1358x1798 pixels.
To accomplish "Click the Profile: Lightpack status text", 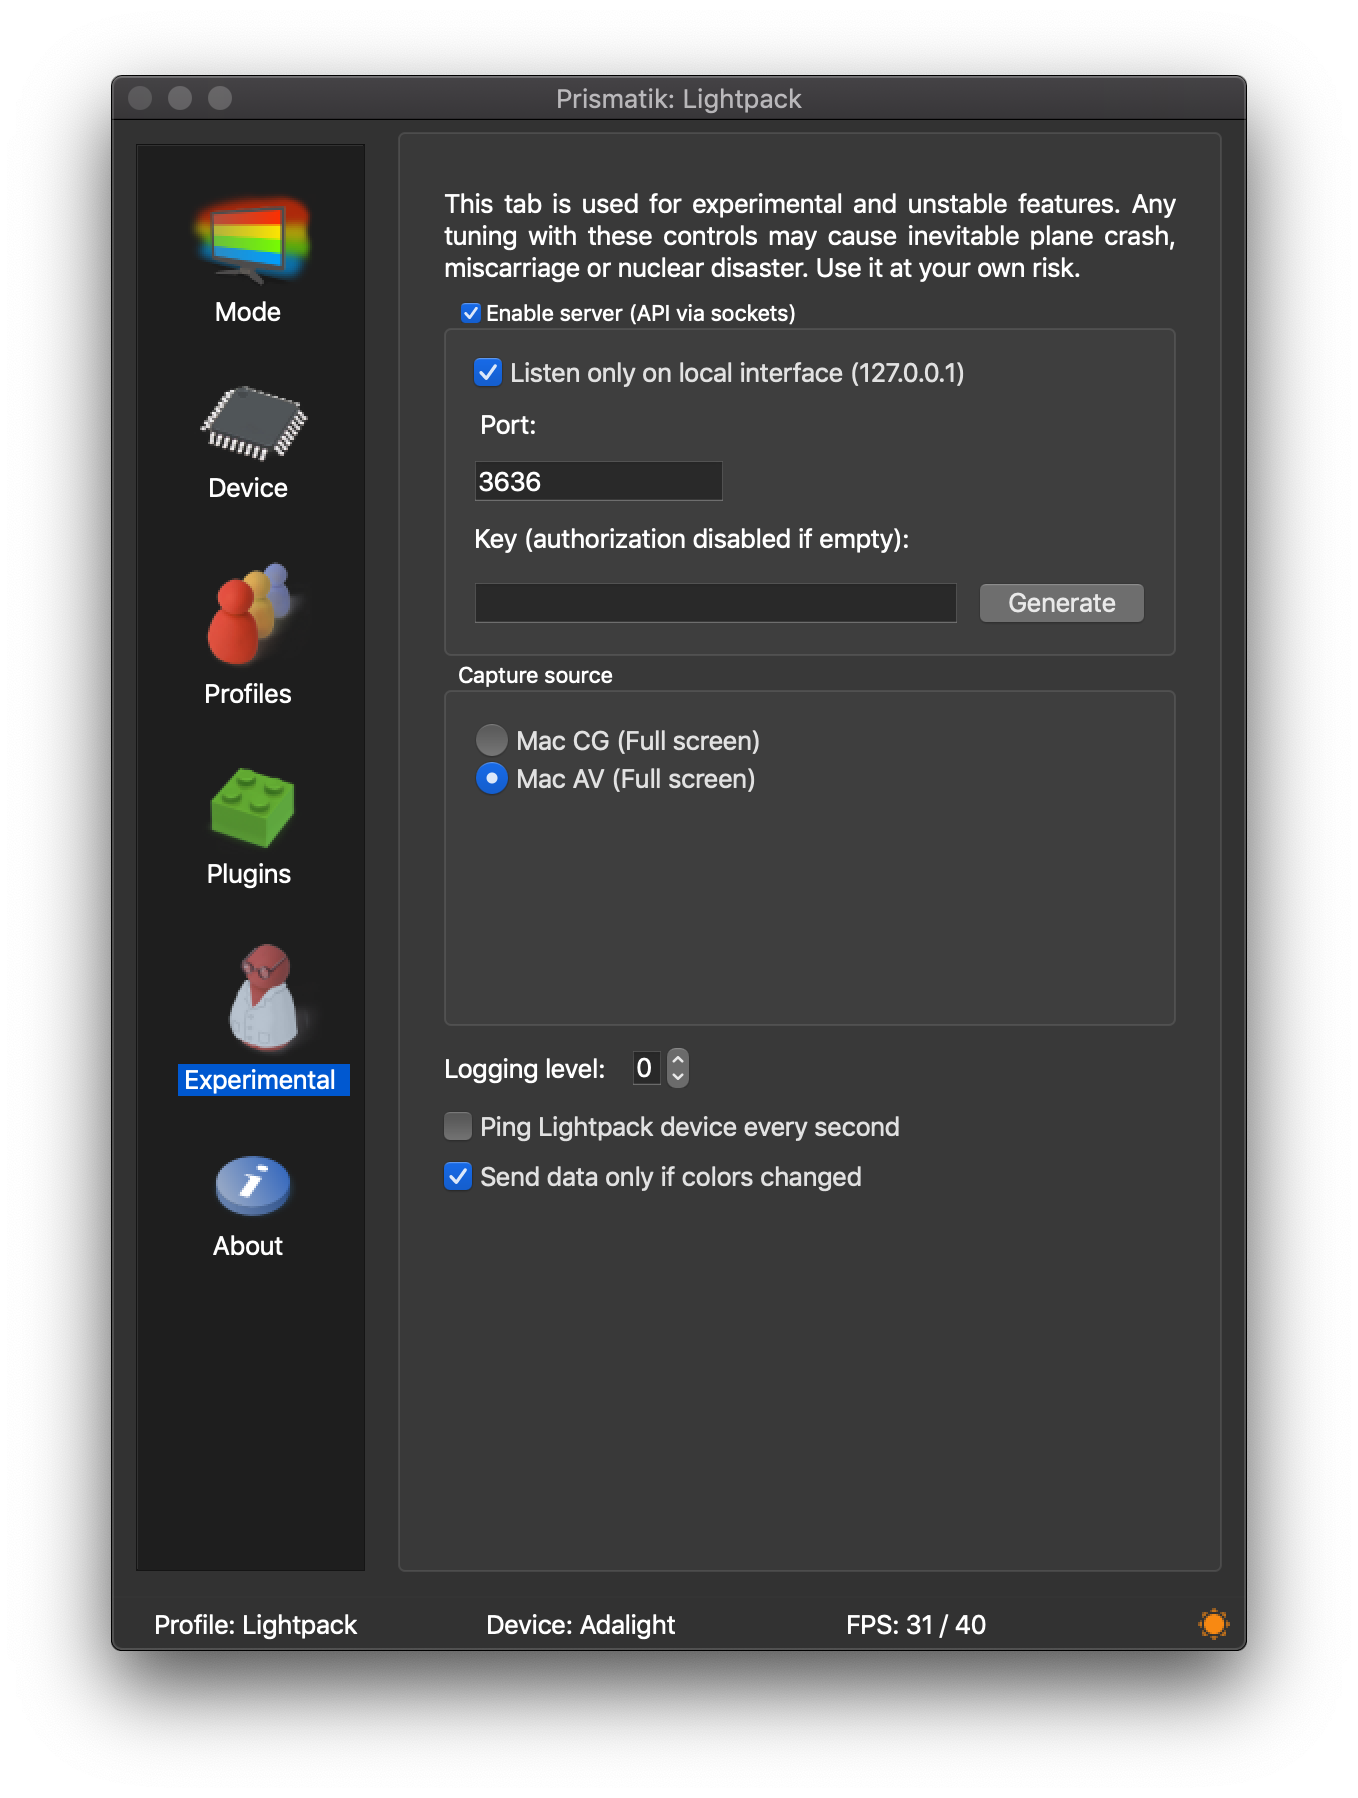I will click(255, 1625).
